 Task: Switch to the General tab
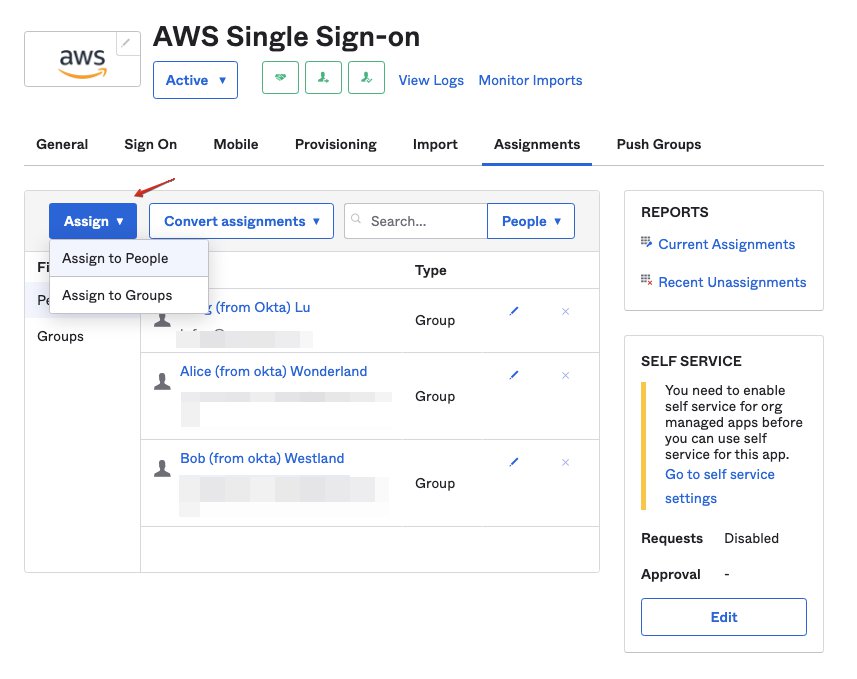click(62, 144)
